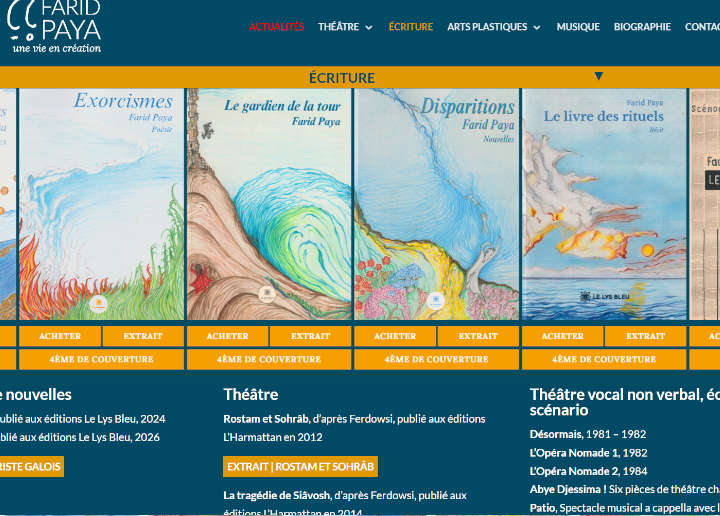Viewport: 720px width, 516px height.
Task: Open 4ème de couverture for Disparitions
Action: (x=437, y=359)
